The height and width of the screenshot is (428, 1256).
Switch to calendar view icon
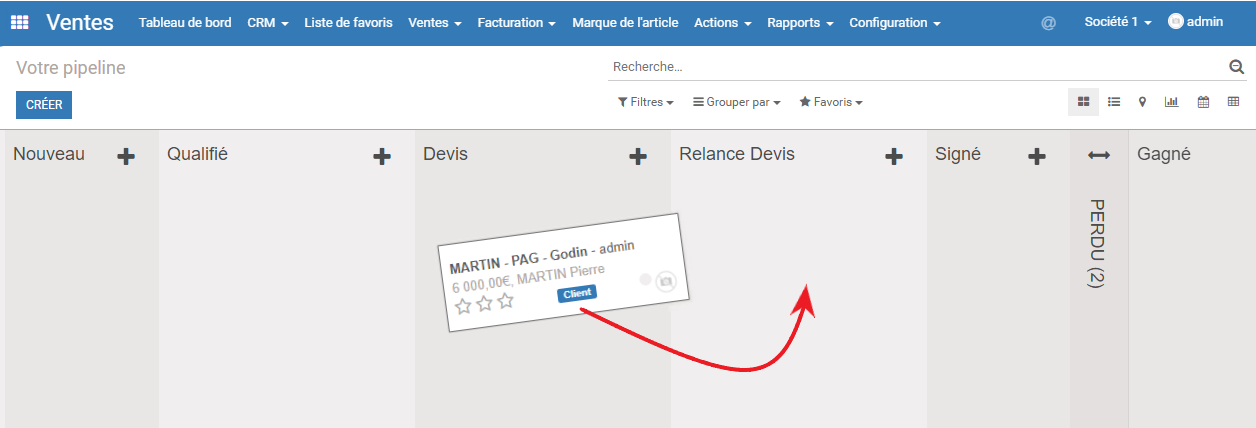point(1203,102)
